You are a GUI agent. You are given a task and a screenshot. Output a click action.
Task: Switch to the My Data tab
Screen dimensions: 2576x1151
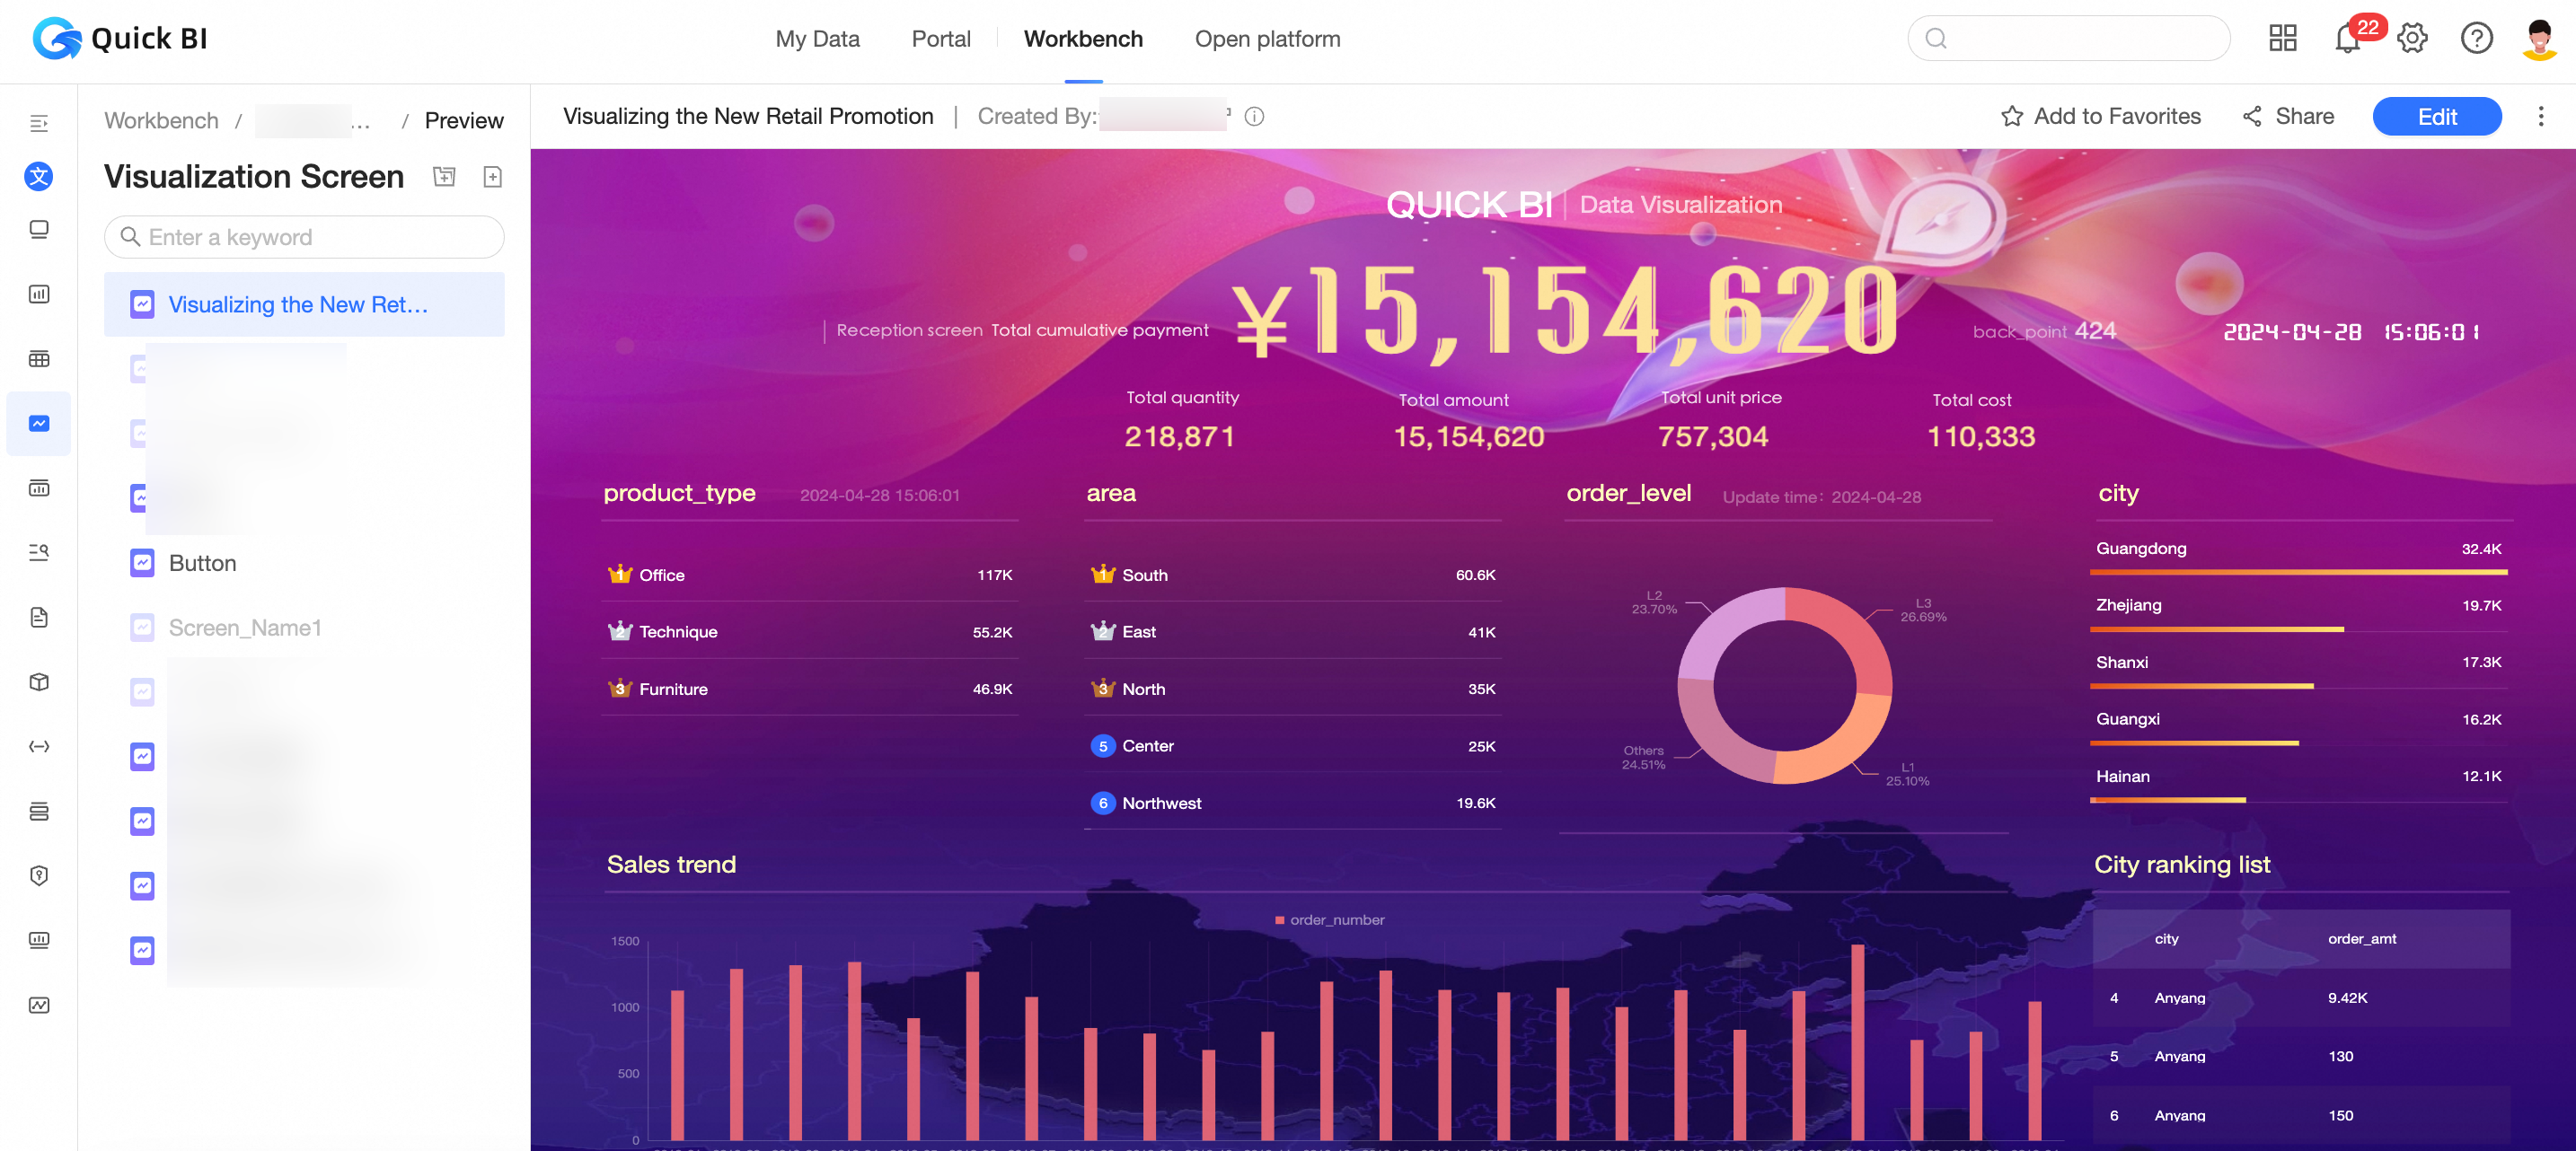(817, 39)
